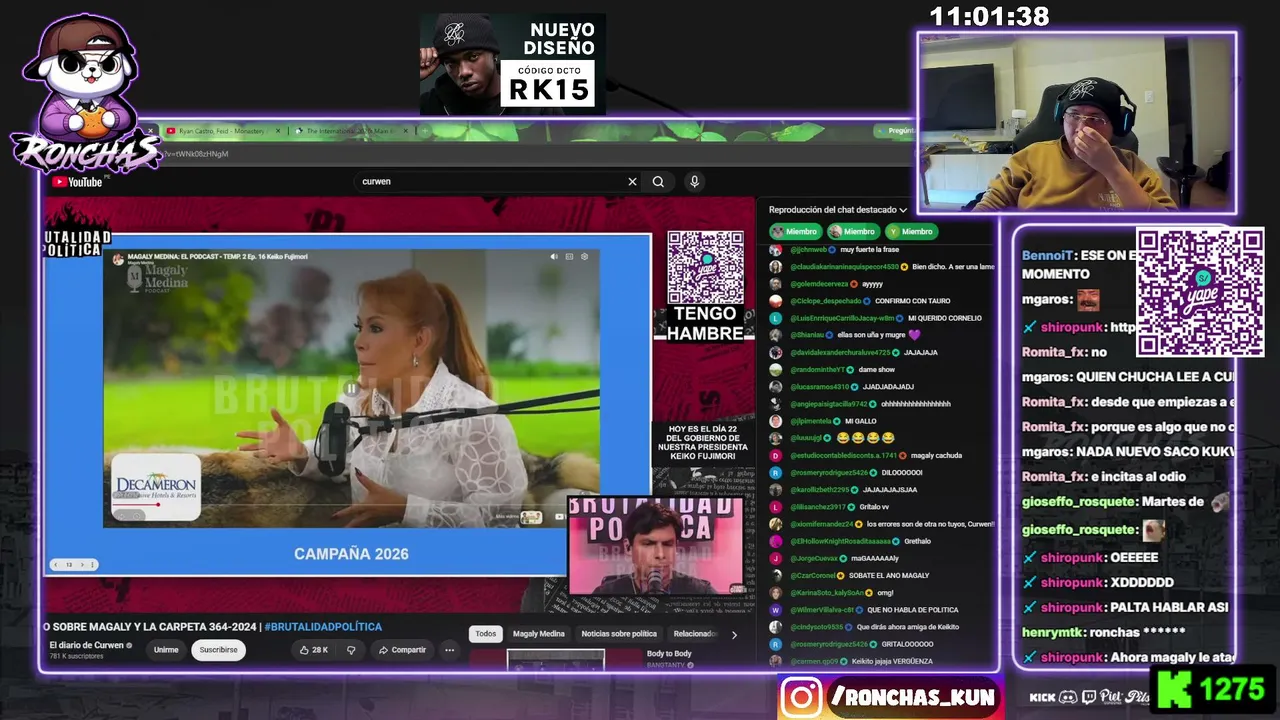The image size is (1280, 720).
Task: Open 'El diario de Curwen' channel
Action: click(x=86, y=646)
